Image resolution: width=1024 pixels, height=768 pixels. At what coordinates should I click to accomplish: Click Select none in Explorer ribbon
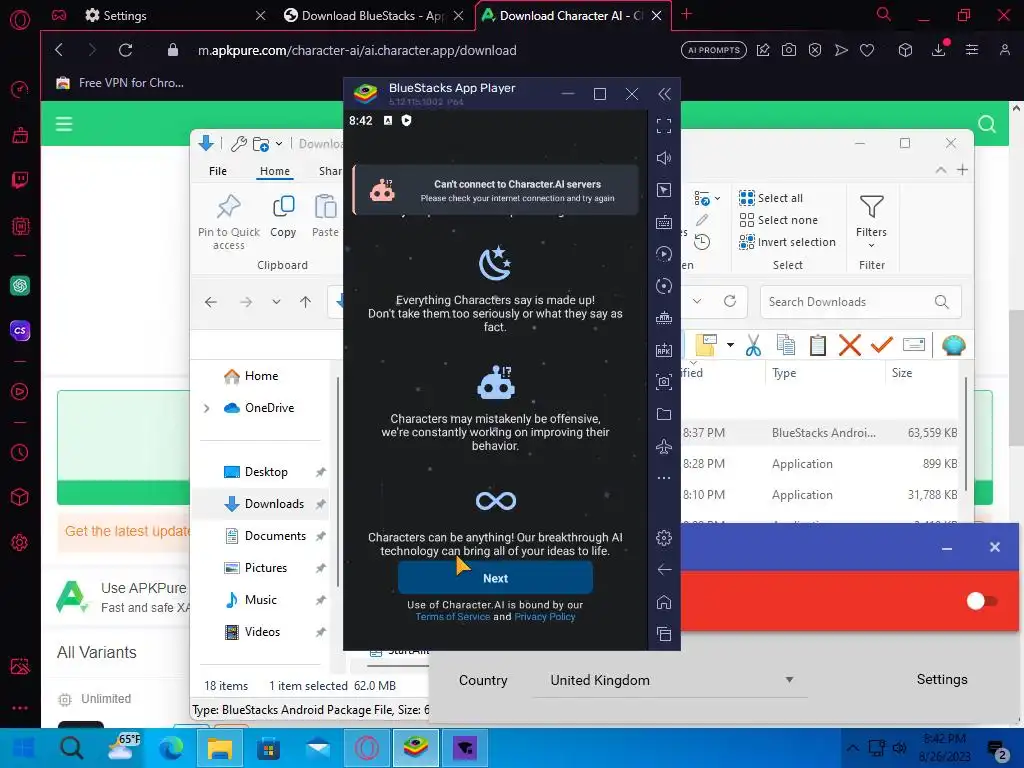[778, 220]
